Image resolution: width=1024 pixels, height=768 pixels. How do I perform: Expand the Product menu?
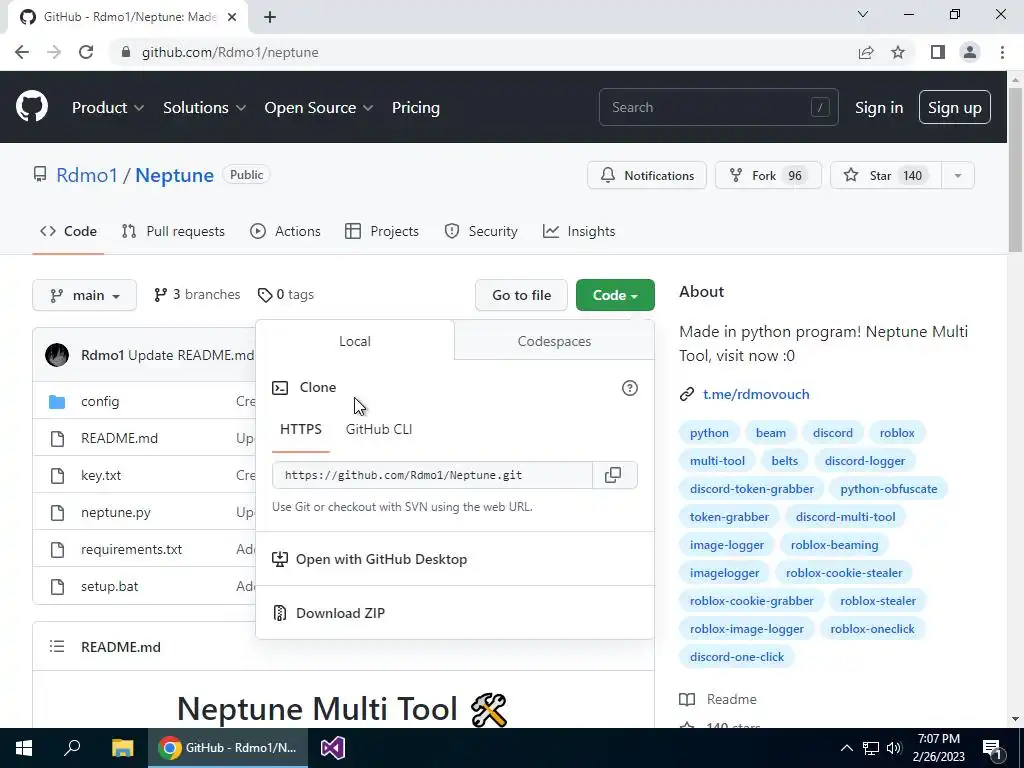click(108, 108)
